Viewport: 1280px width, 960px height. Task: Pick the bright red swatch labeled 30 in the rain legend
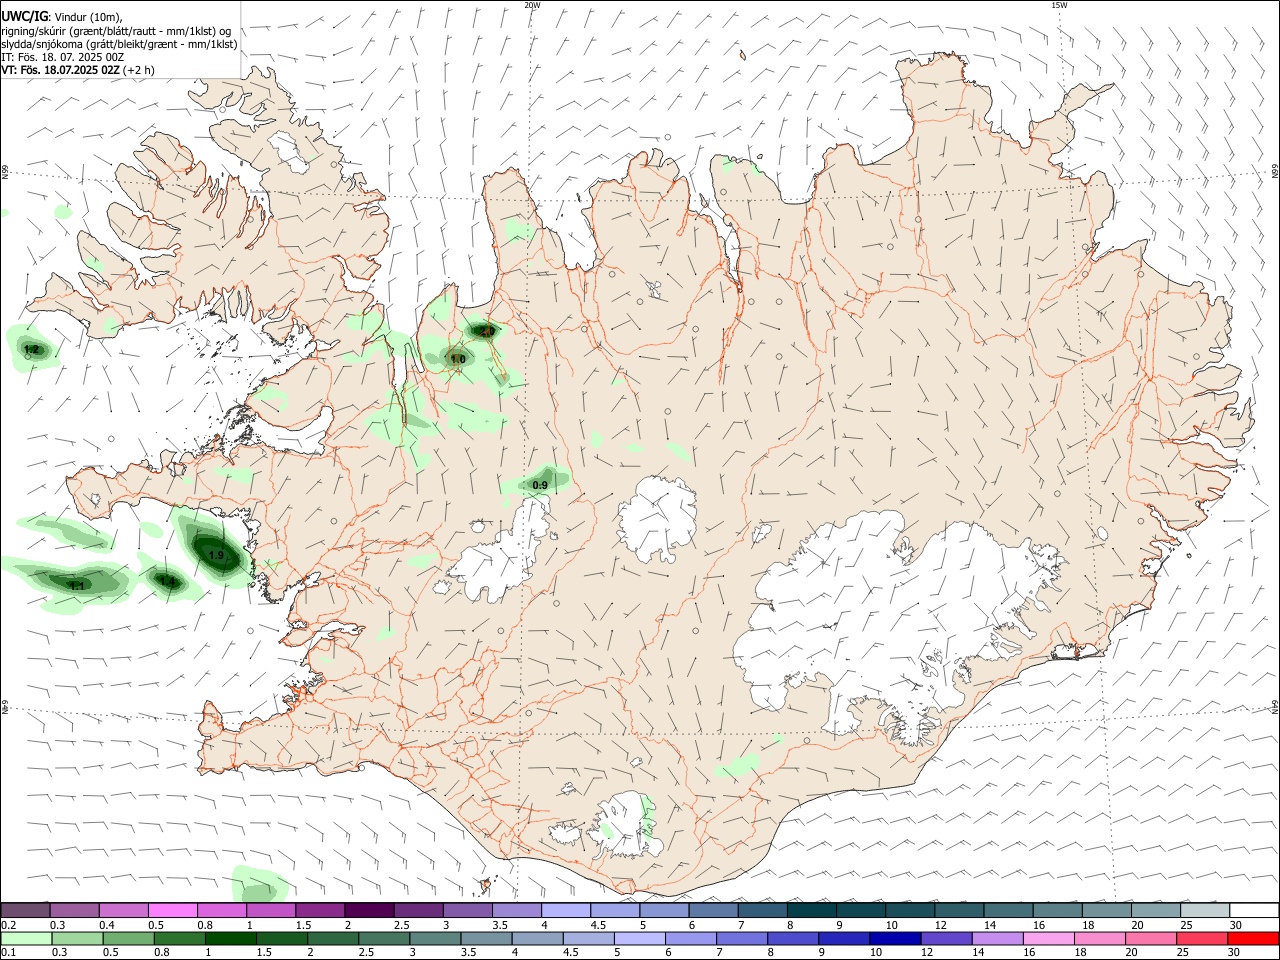[1253, 938]
